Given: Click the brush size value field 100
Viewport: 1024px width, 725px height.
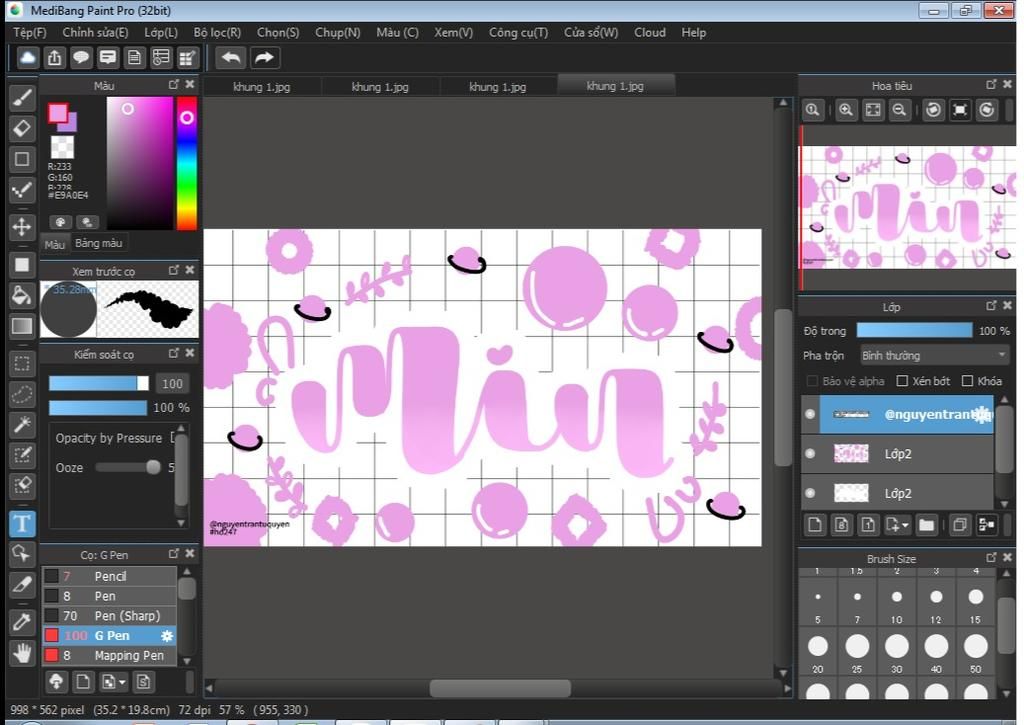Looking at the screenshot, I should [172, 383].
